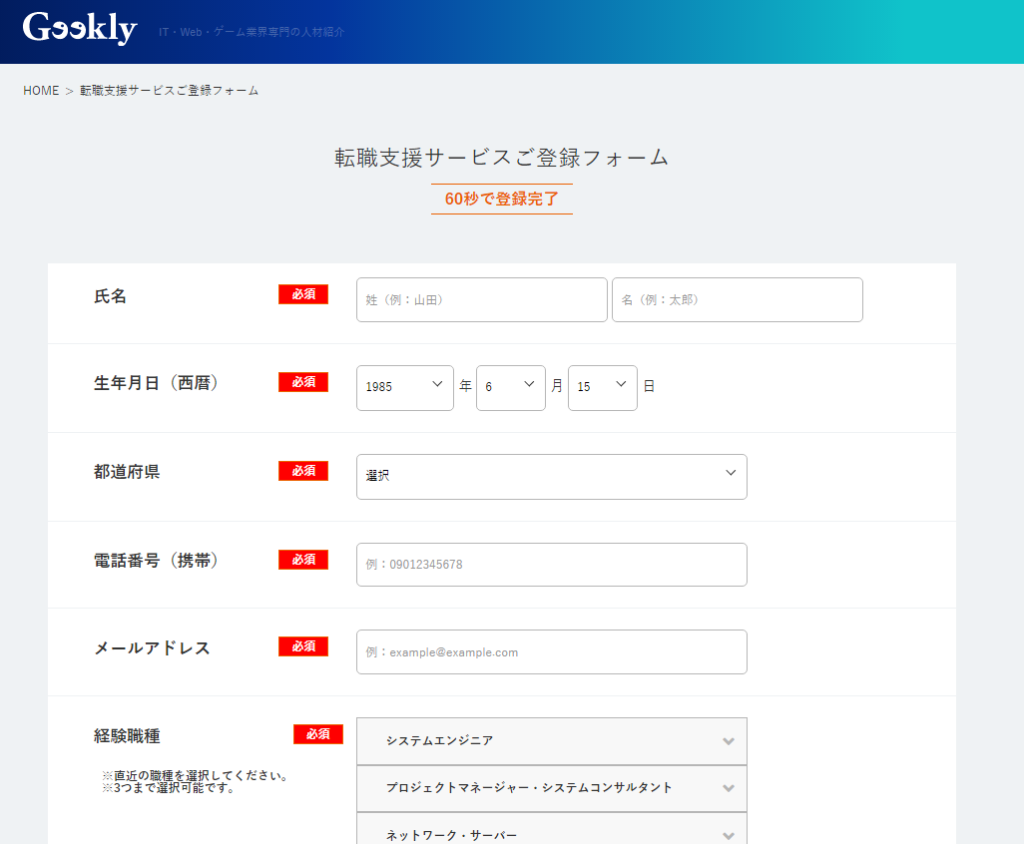Click the chevron arrow in prefecture select
Image resolution: width=1024 pixels, height=844 pixels.
click(x=731, y=473)
